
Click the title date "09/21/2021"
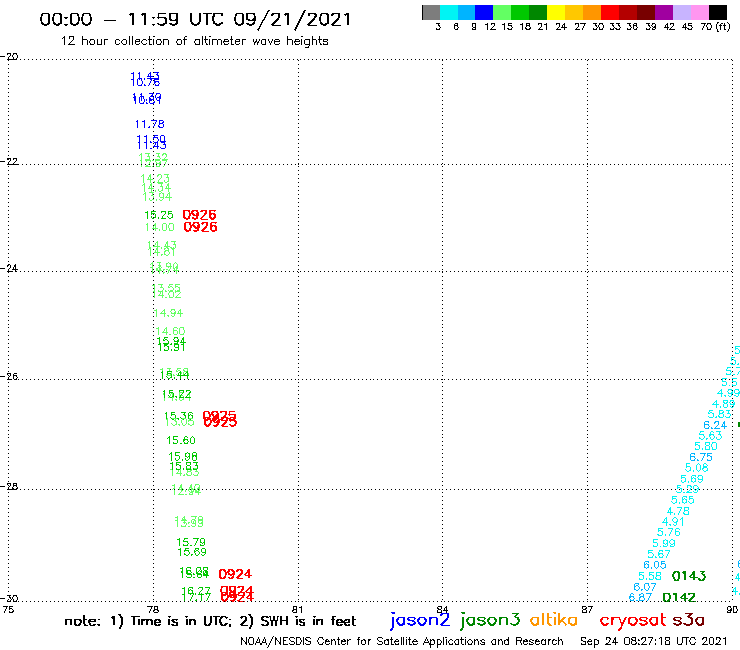pos(292,20)
